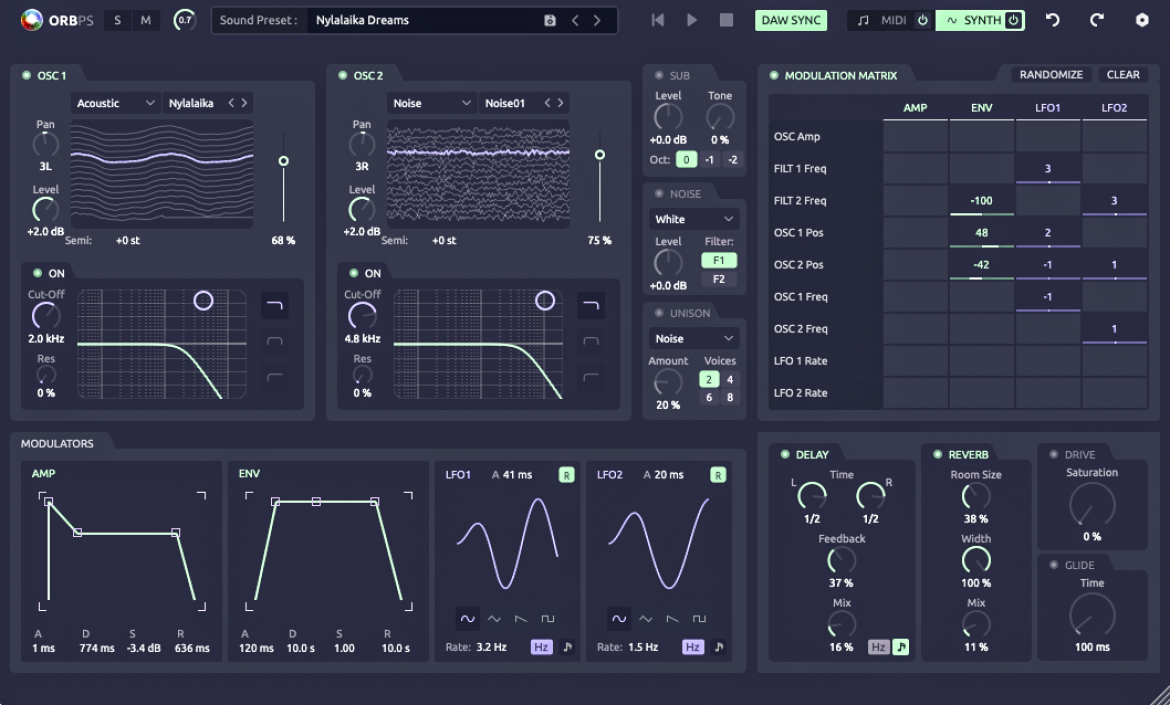Select previous OSC 1 Nylalaika waveform
Viewport: 1170px width, 705px height.
coord(231,103)
